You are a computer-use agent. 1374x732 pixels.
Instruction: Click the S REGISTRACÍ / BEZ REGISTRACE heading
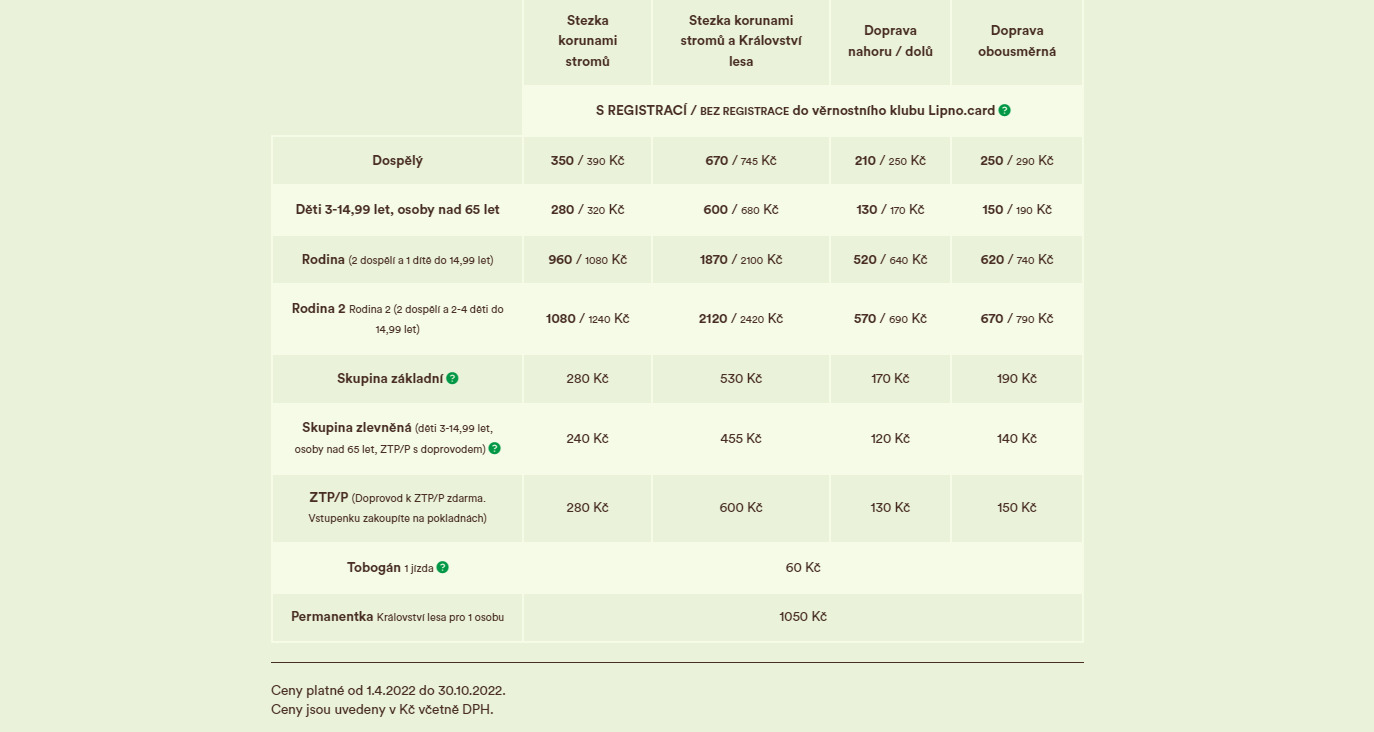(794, 110)
